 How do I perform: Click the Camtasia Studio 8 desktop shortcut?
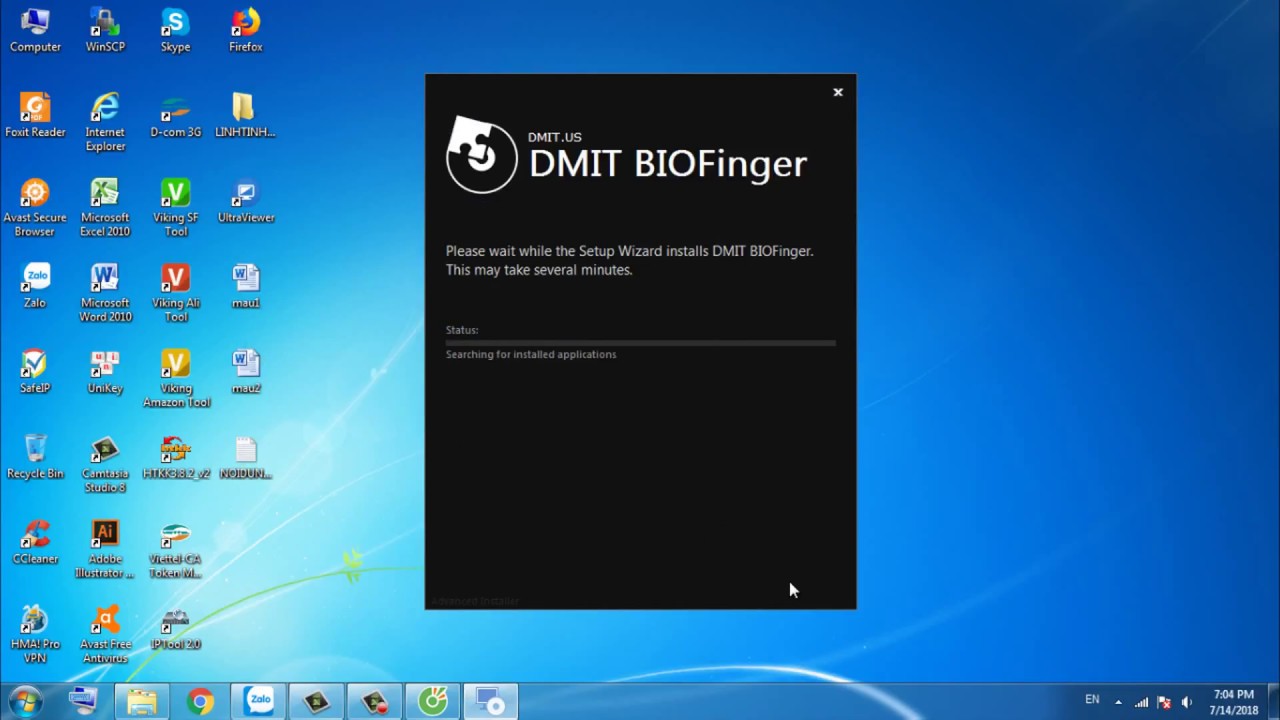(105, 463)
